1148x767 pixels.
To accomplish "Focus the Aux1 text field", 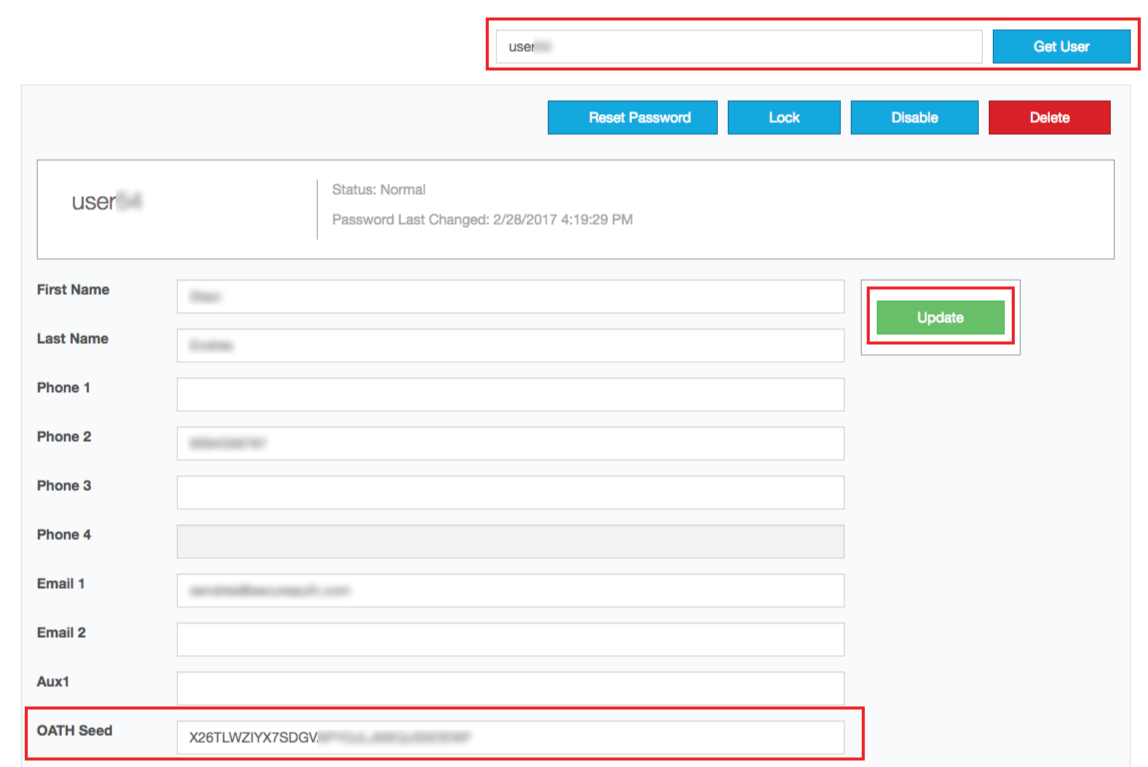I will point(510,688).
